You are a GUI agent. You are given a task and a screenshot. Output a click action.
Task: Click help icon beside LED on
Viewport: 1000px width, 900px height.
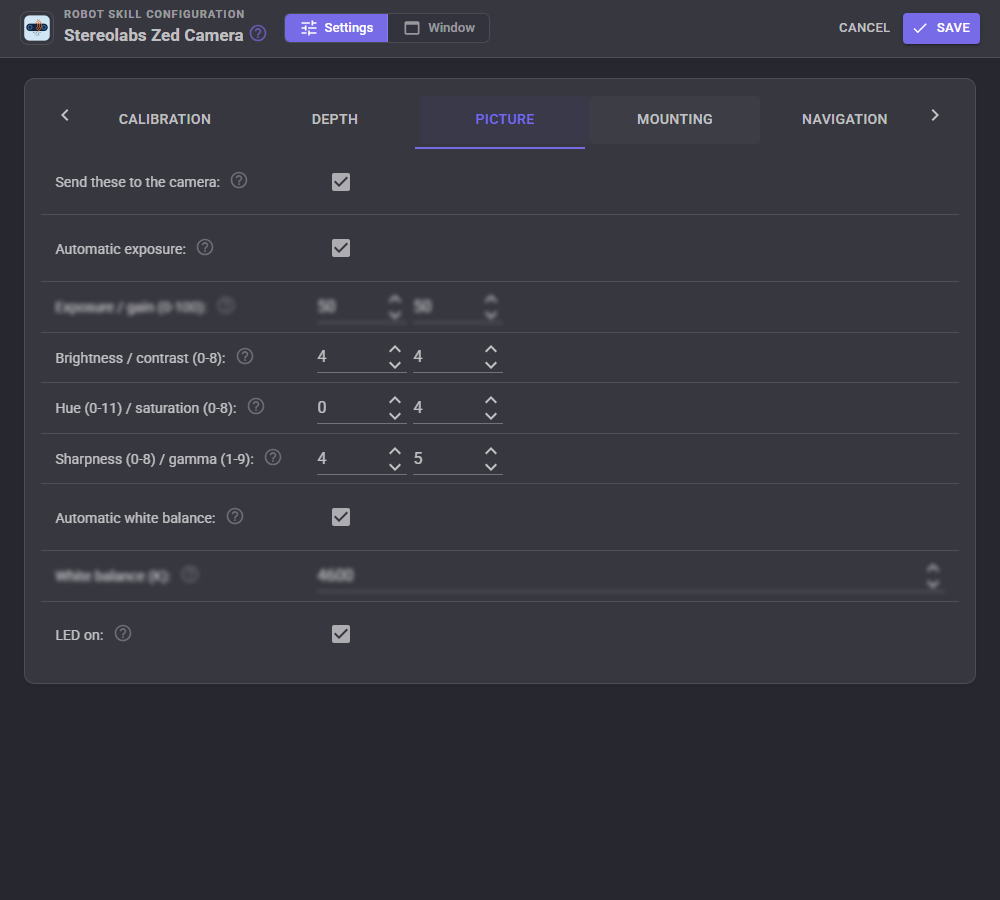(122, 633)
